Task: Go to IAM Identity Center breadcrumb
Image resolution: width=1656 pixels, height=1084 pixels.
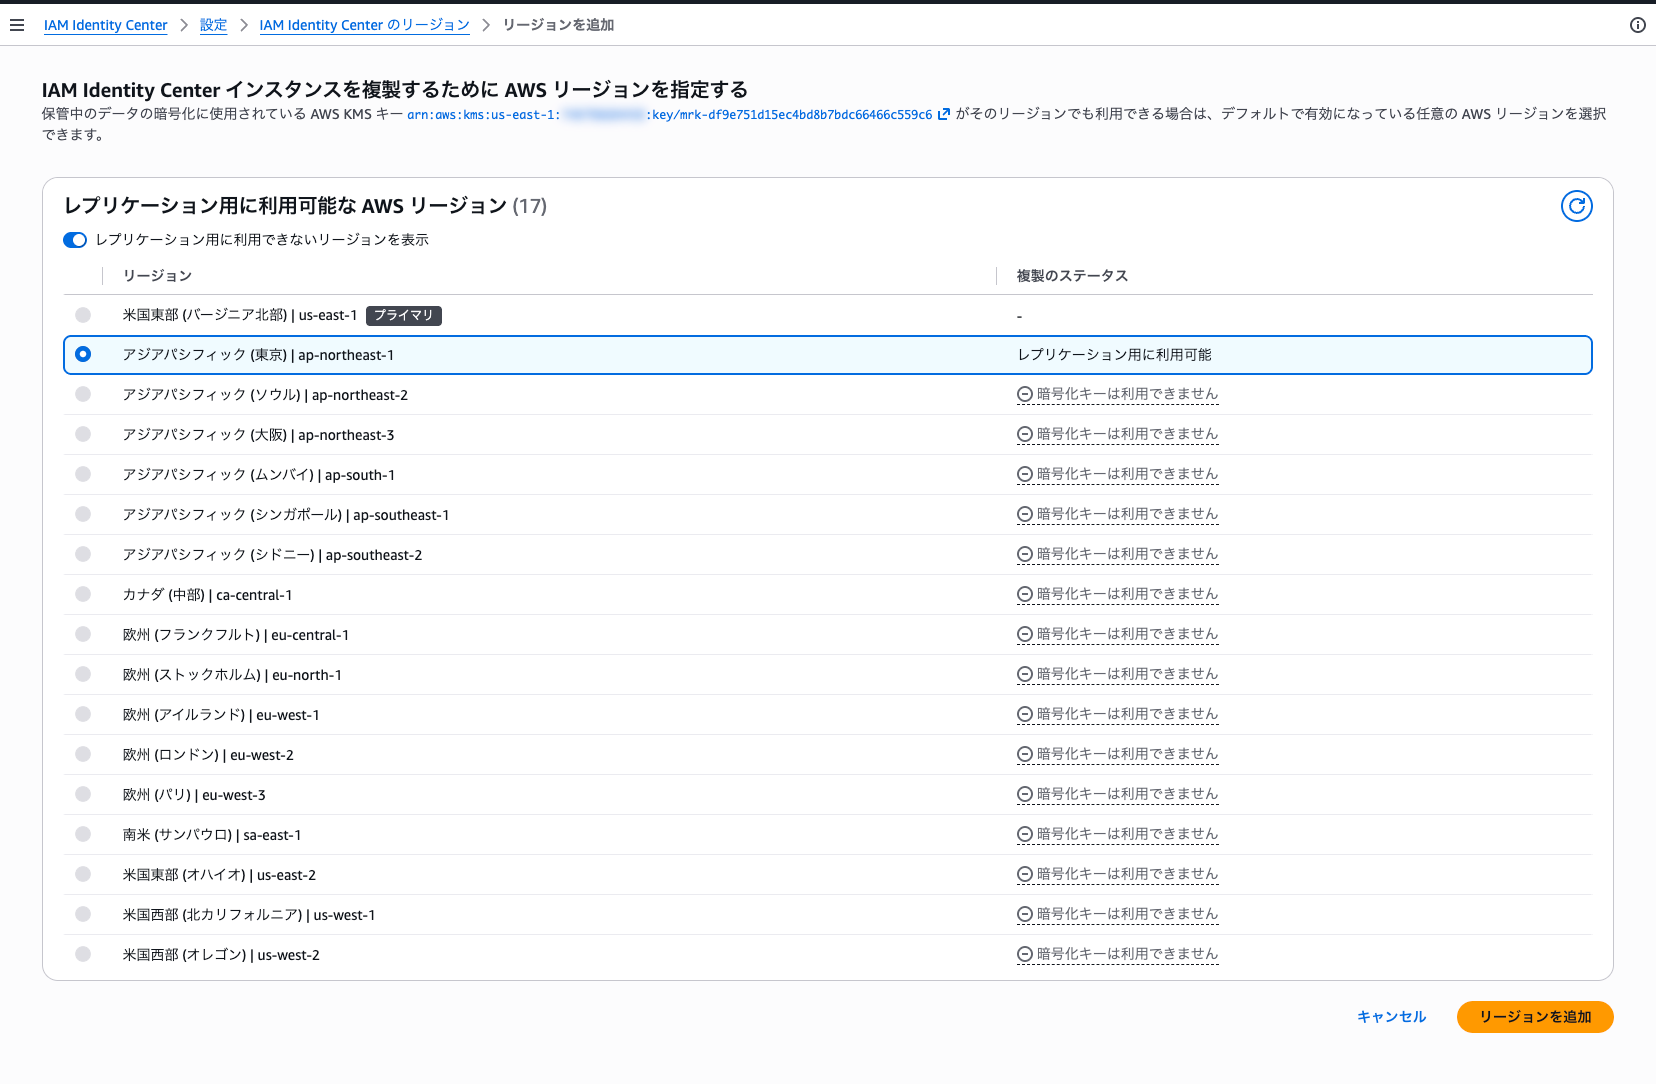Action: [106, 25]
